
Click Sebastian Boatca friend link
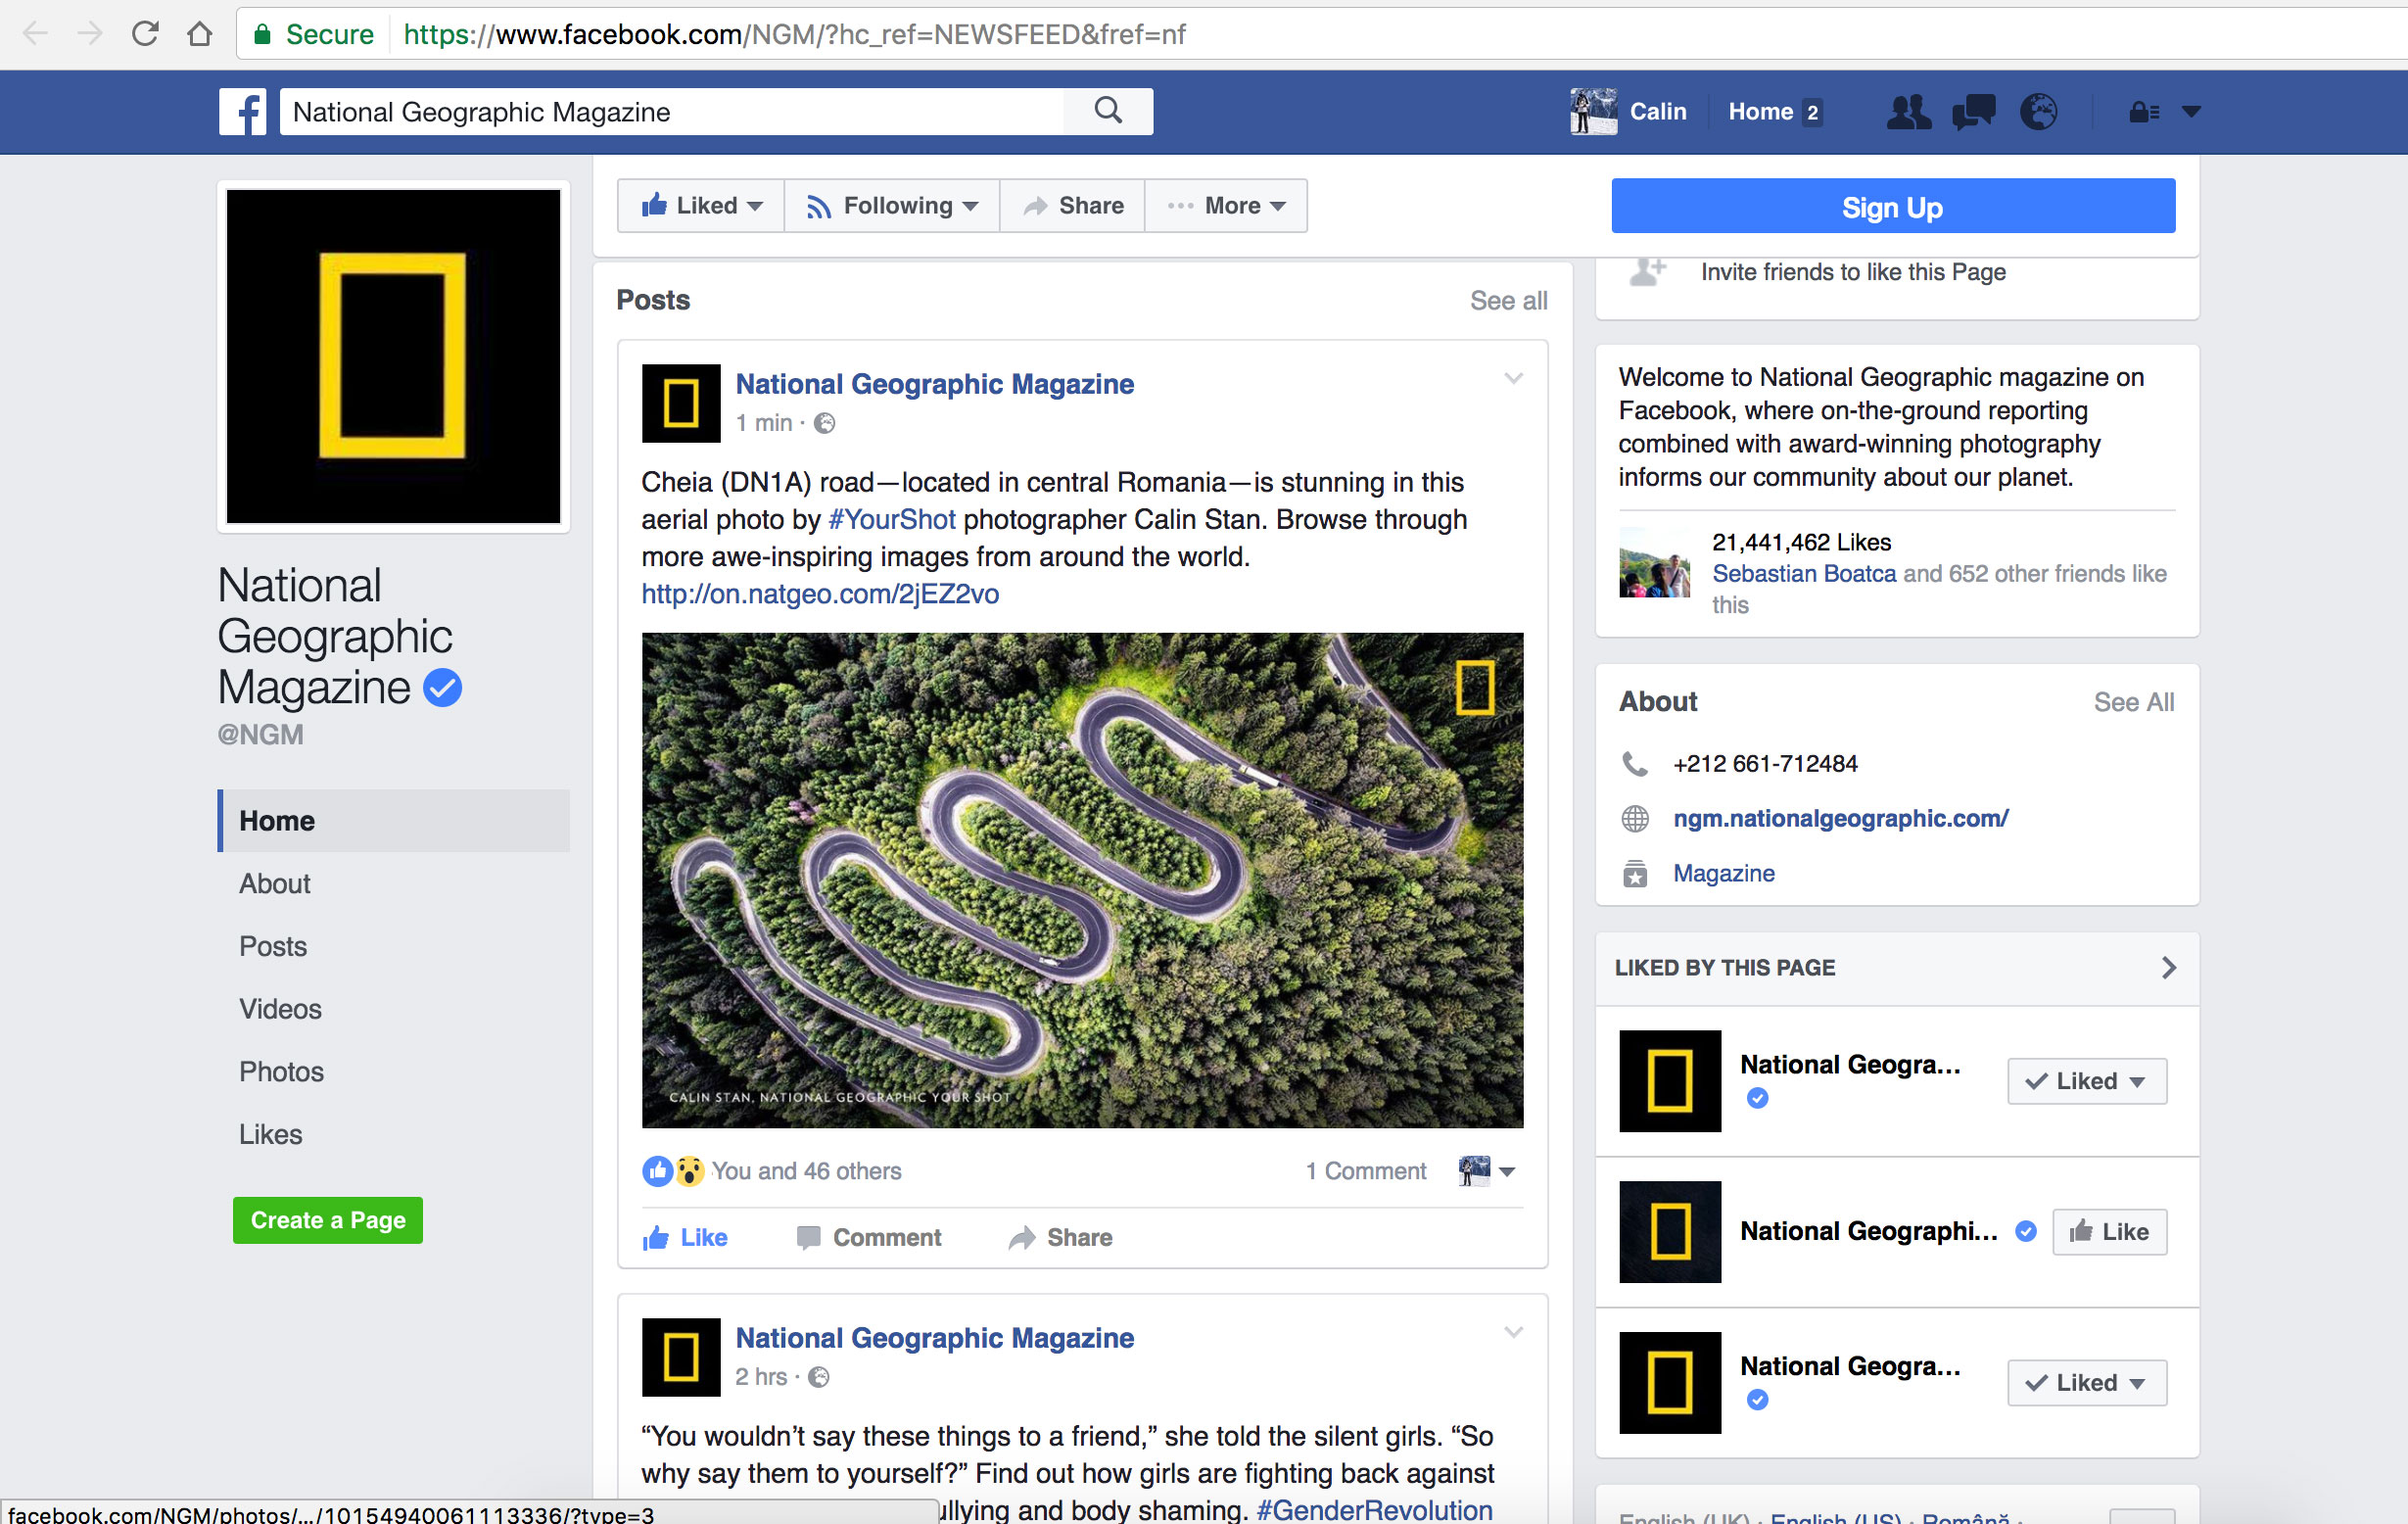1804,574
